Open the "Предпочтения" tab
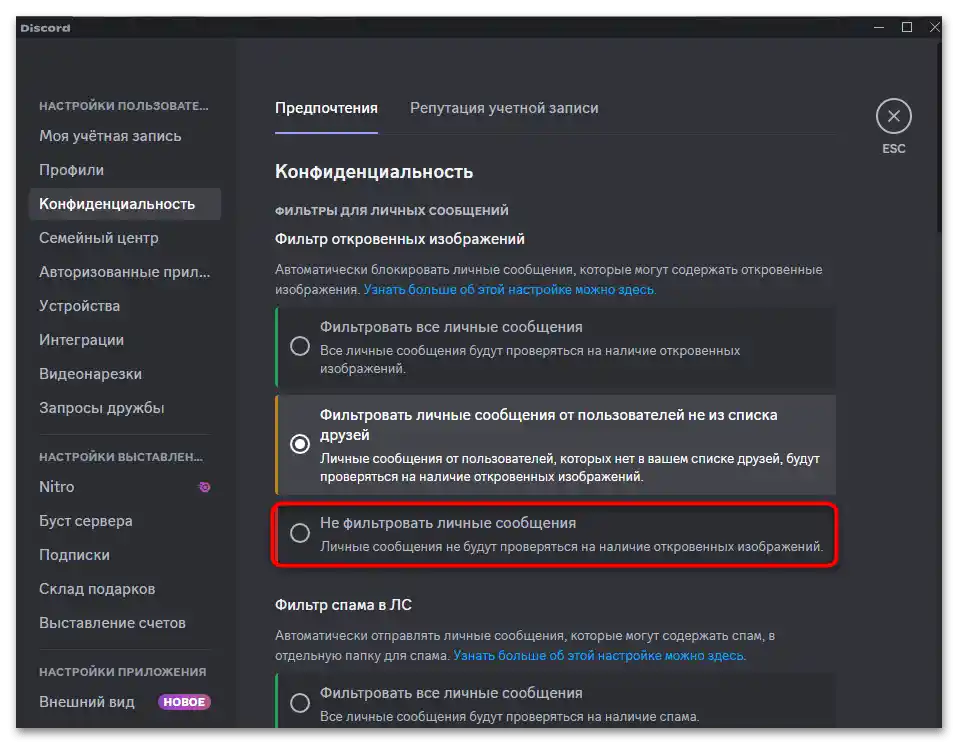This screenshot has height=744, width=958. [x=326, y=107]
